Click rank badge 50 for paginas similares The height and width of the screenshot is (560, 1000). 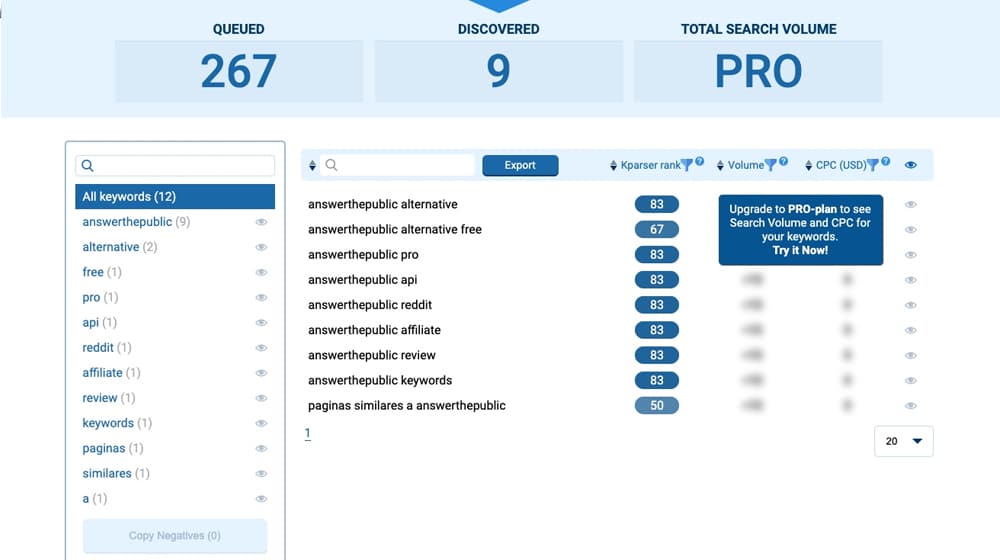tap(657, 406)
